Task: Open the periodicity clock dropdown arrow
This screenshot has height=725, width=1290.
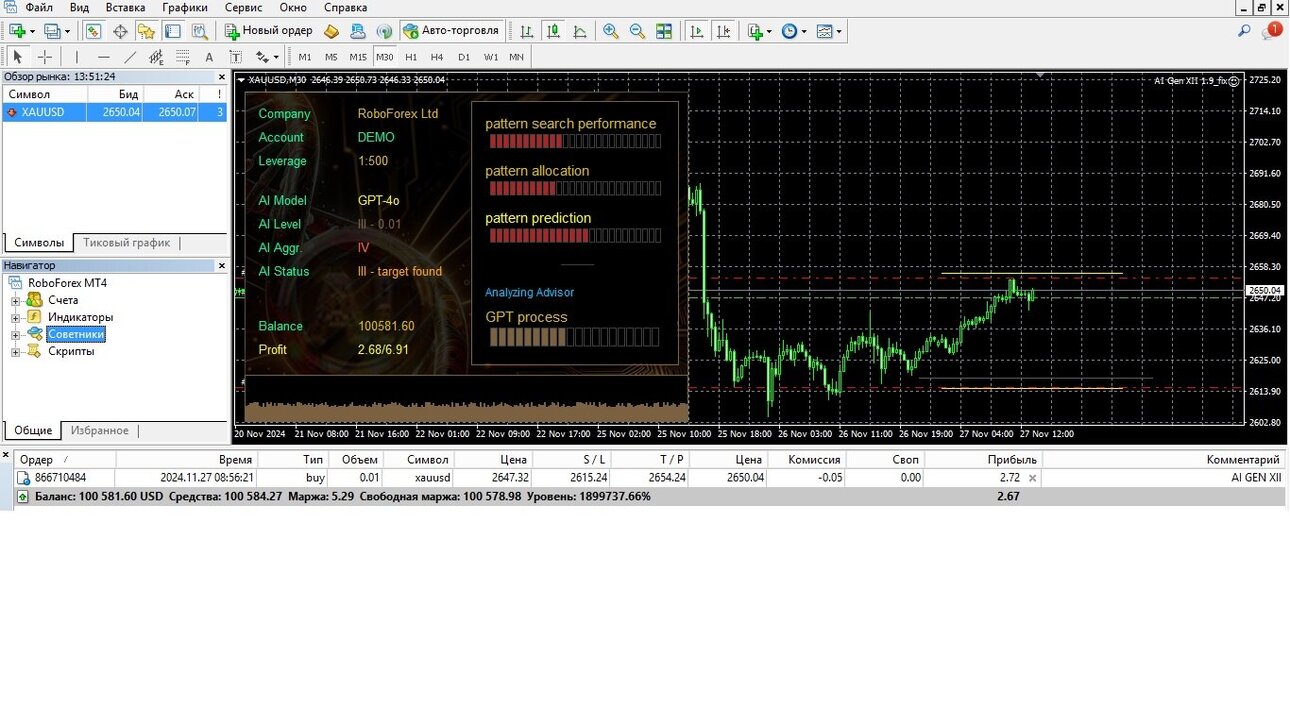Action: (x=804, y=31)
